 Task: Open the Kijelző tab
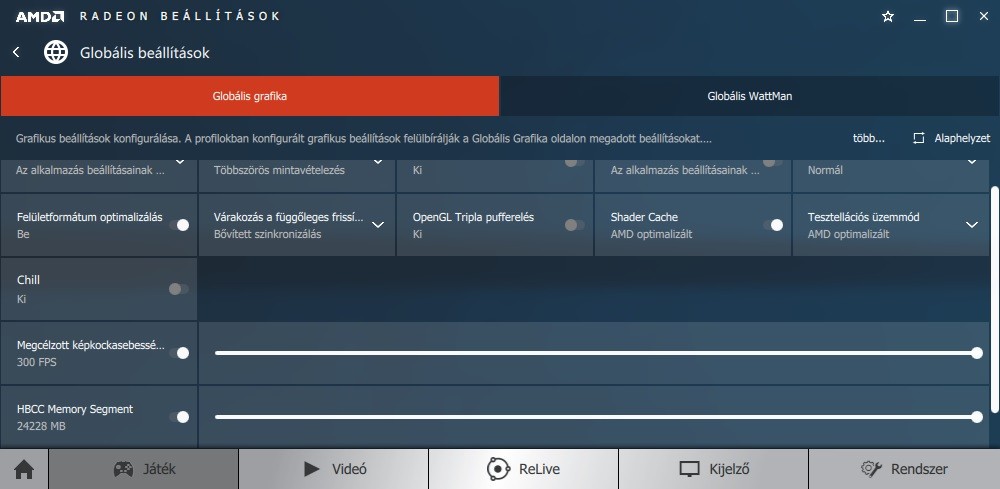713,470
